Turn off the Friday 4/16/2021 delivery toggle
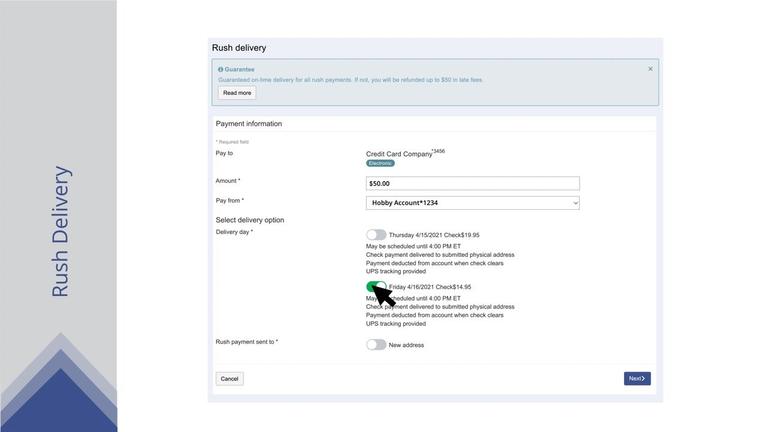 click(x=376, y=287)
